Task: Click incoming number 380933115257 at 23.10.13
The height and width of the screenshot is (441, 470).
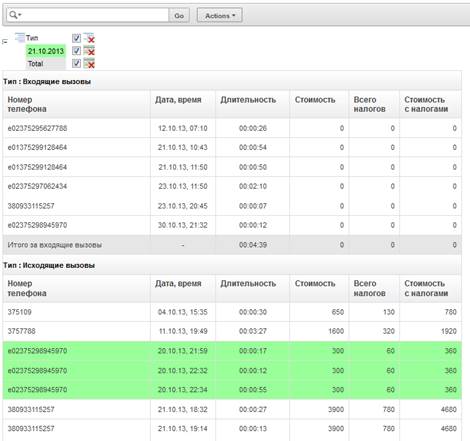Action: 31,206
